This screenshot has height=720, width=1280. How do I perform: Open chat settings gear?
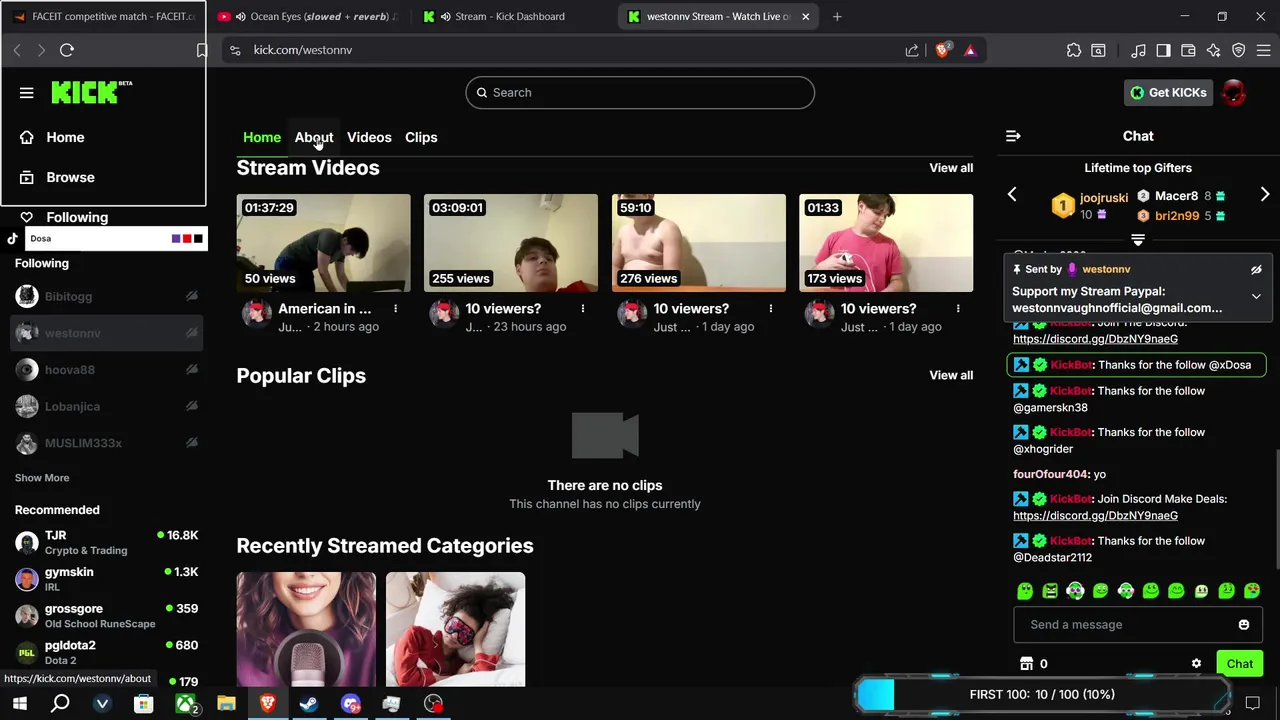point(1196,664)
